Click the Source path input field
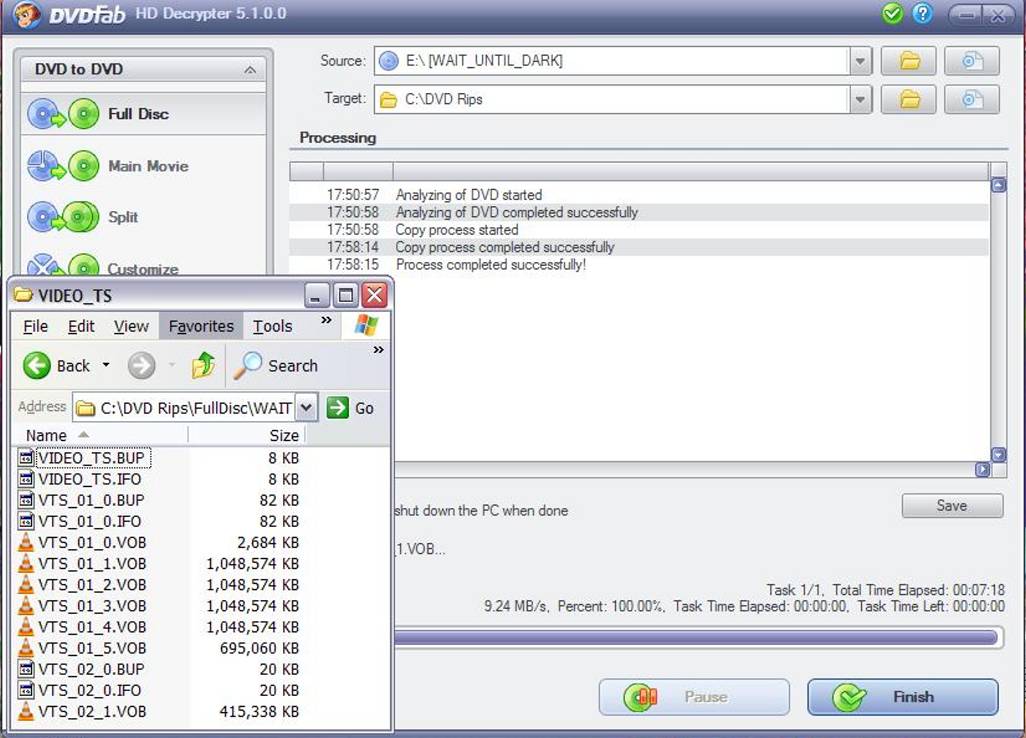1026x738 pixels. 612,61
